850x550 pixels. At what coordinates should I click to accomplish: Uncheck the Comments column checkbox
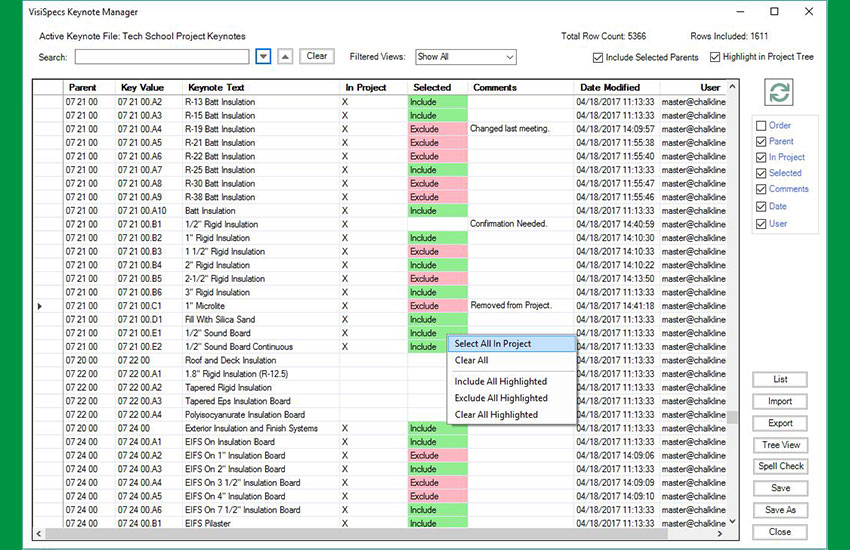tap(762, 189)
